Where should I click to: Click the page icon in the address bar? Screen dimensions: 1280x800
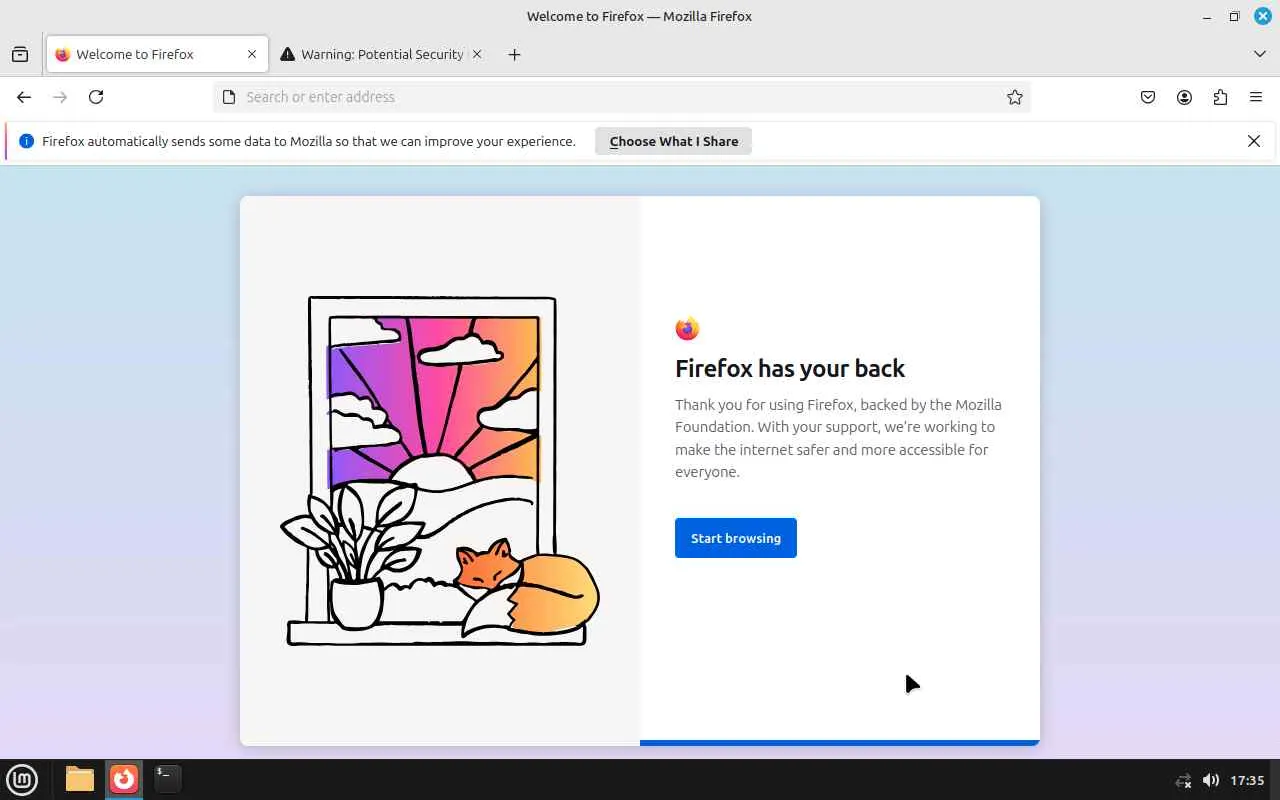pyautogui.click(x=229, y=97)
